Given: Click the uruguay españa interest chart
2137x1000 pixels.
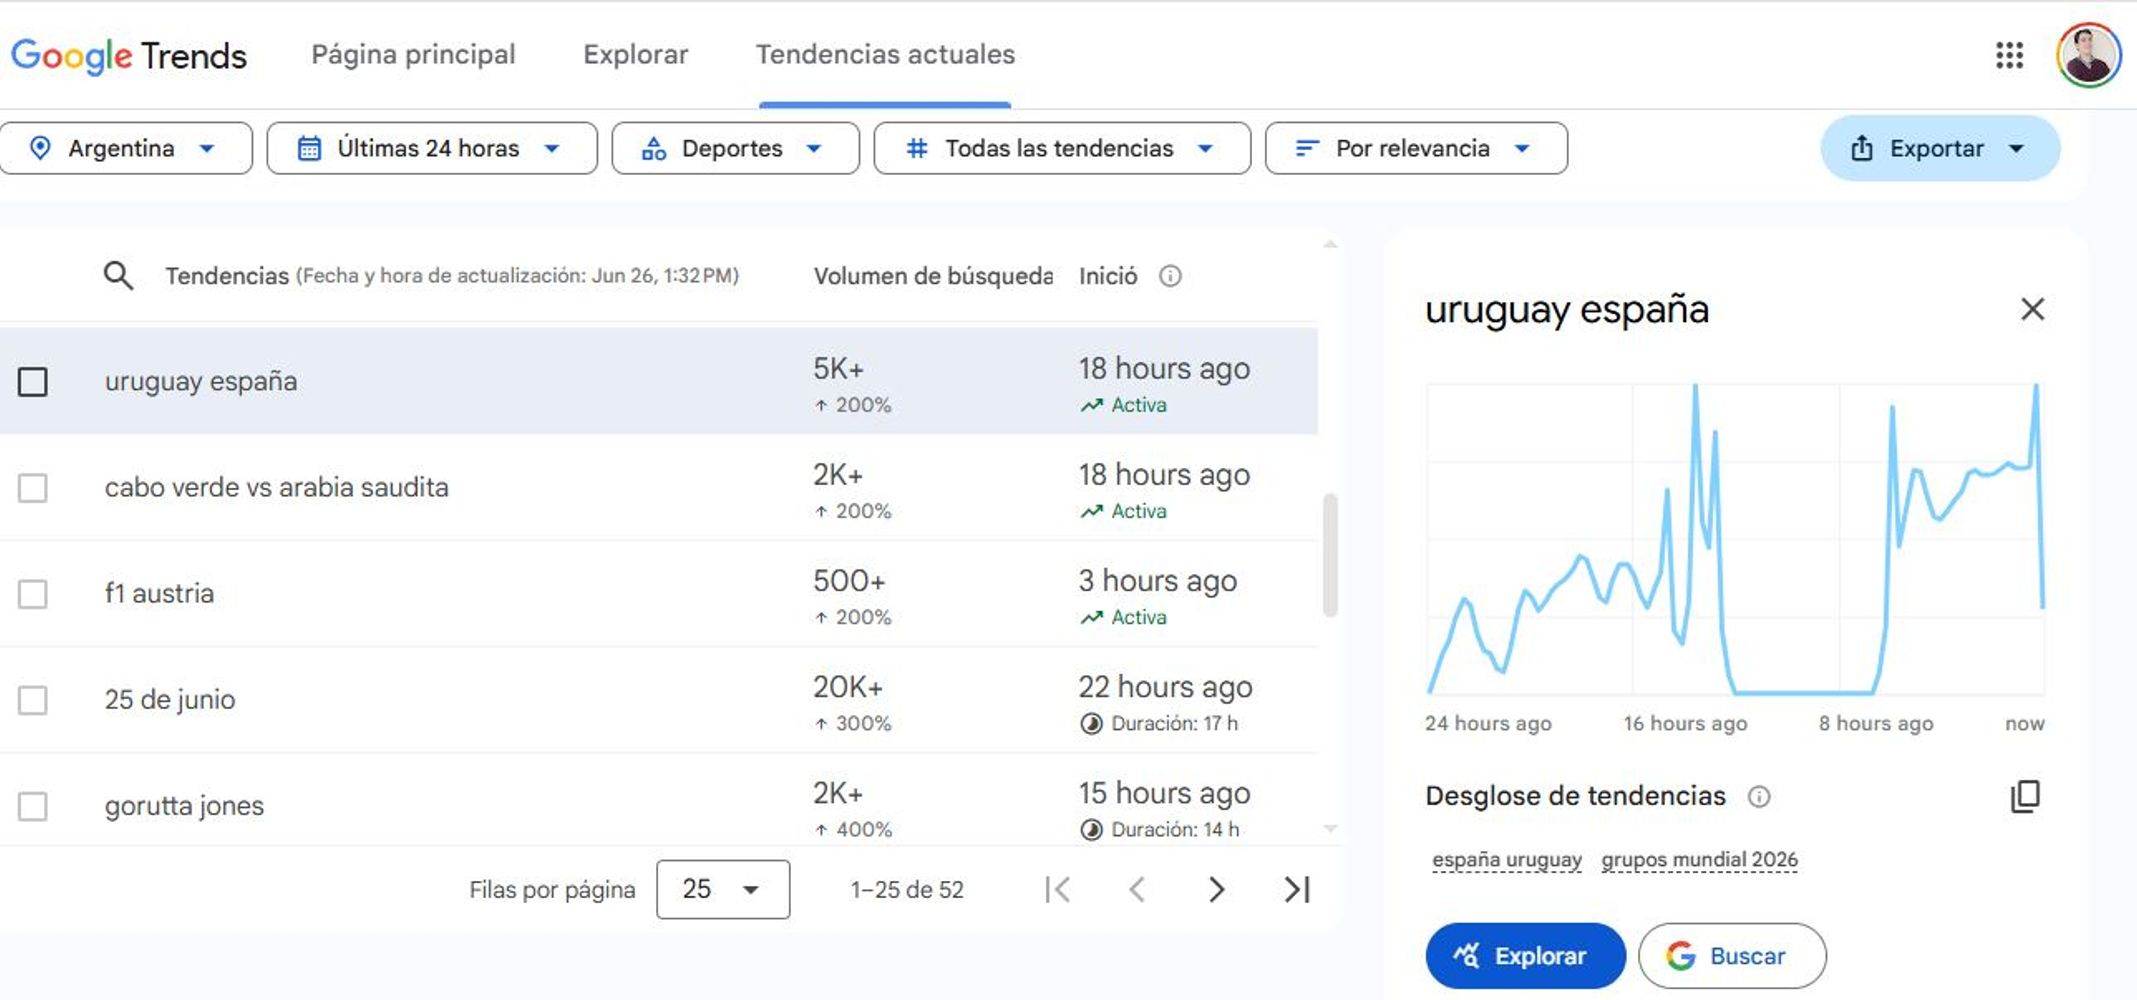Looking at the screenshot, I should [1735, 538].
